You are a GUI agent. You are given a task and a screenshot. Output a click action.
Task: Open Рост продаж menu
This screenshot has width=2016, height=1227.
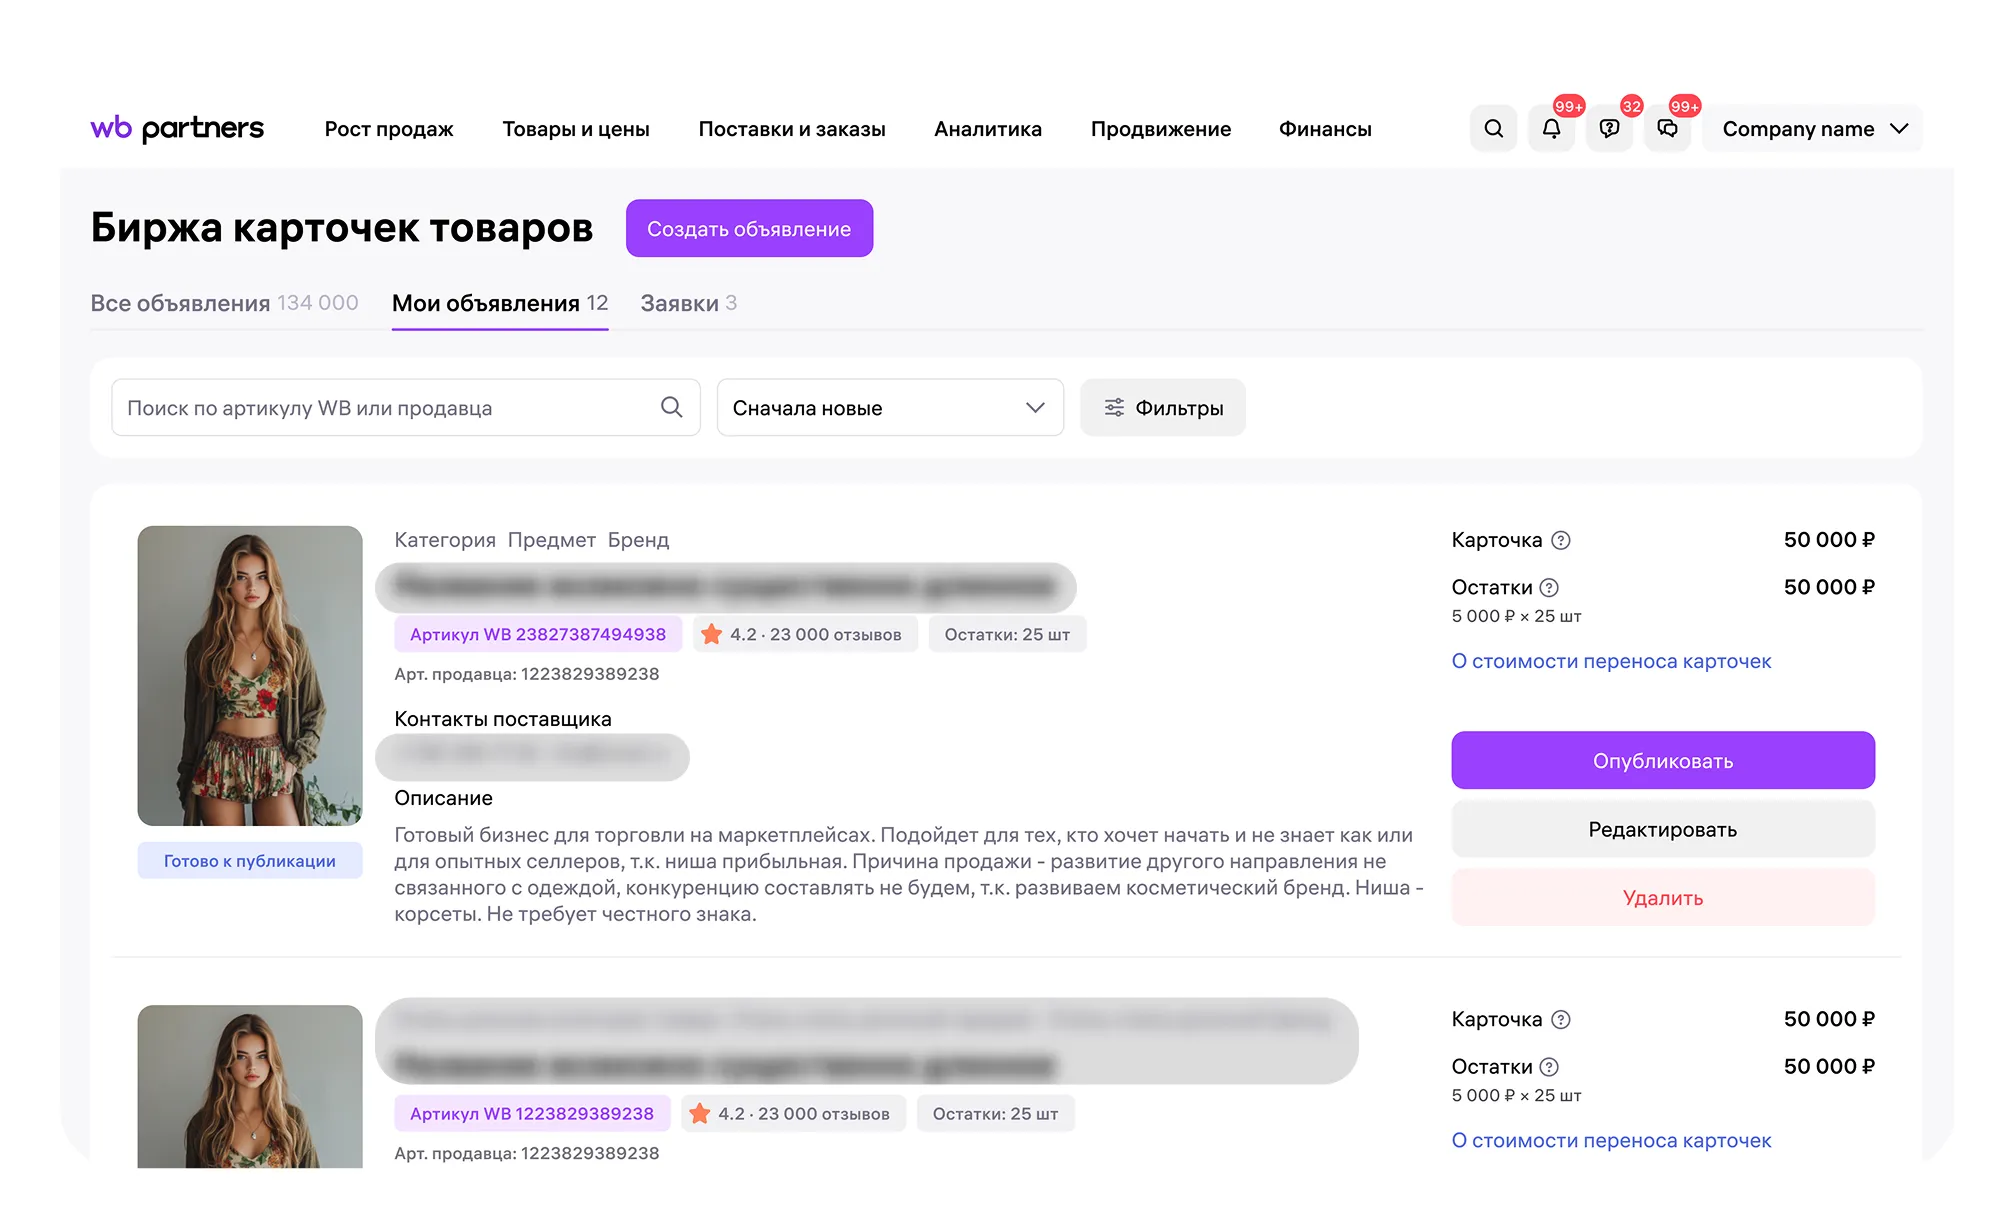pyautogui.click(x=389, y=129)
